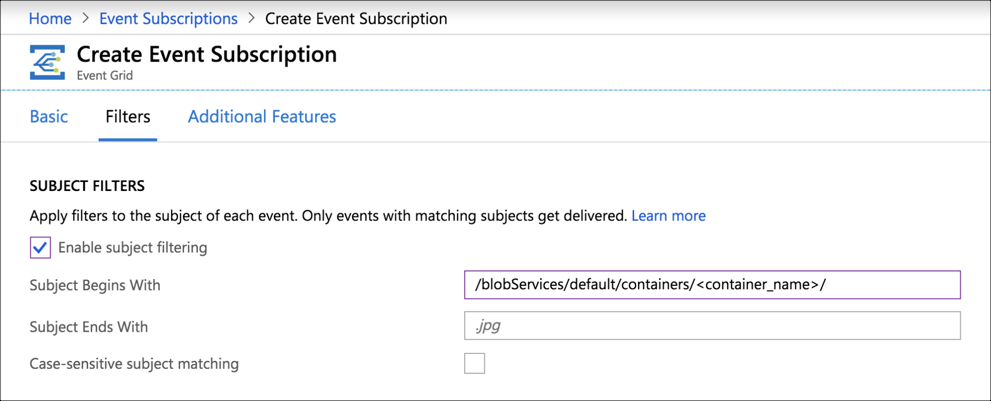Click the Subject Begins With label
The image size is (991, 401).
(95, 285)
